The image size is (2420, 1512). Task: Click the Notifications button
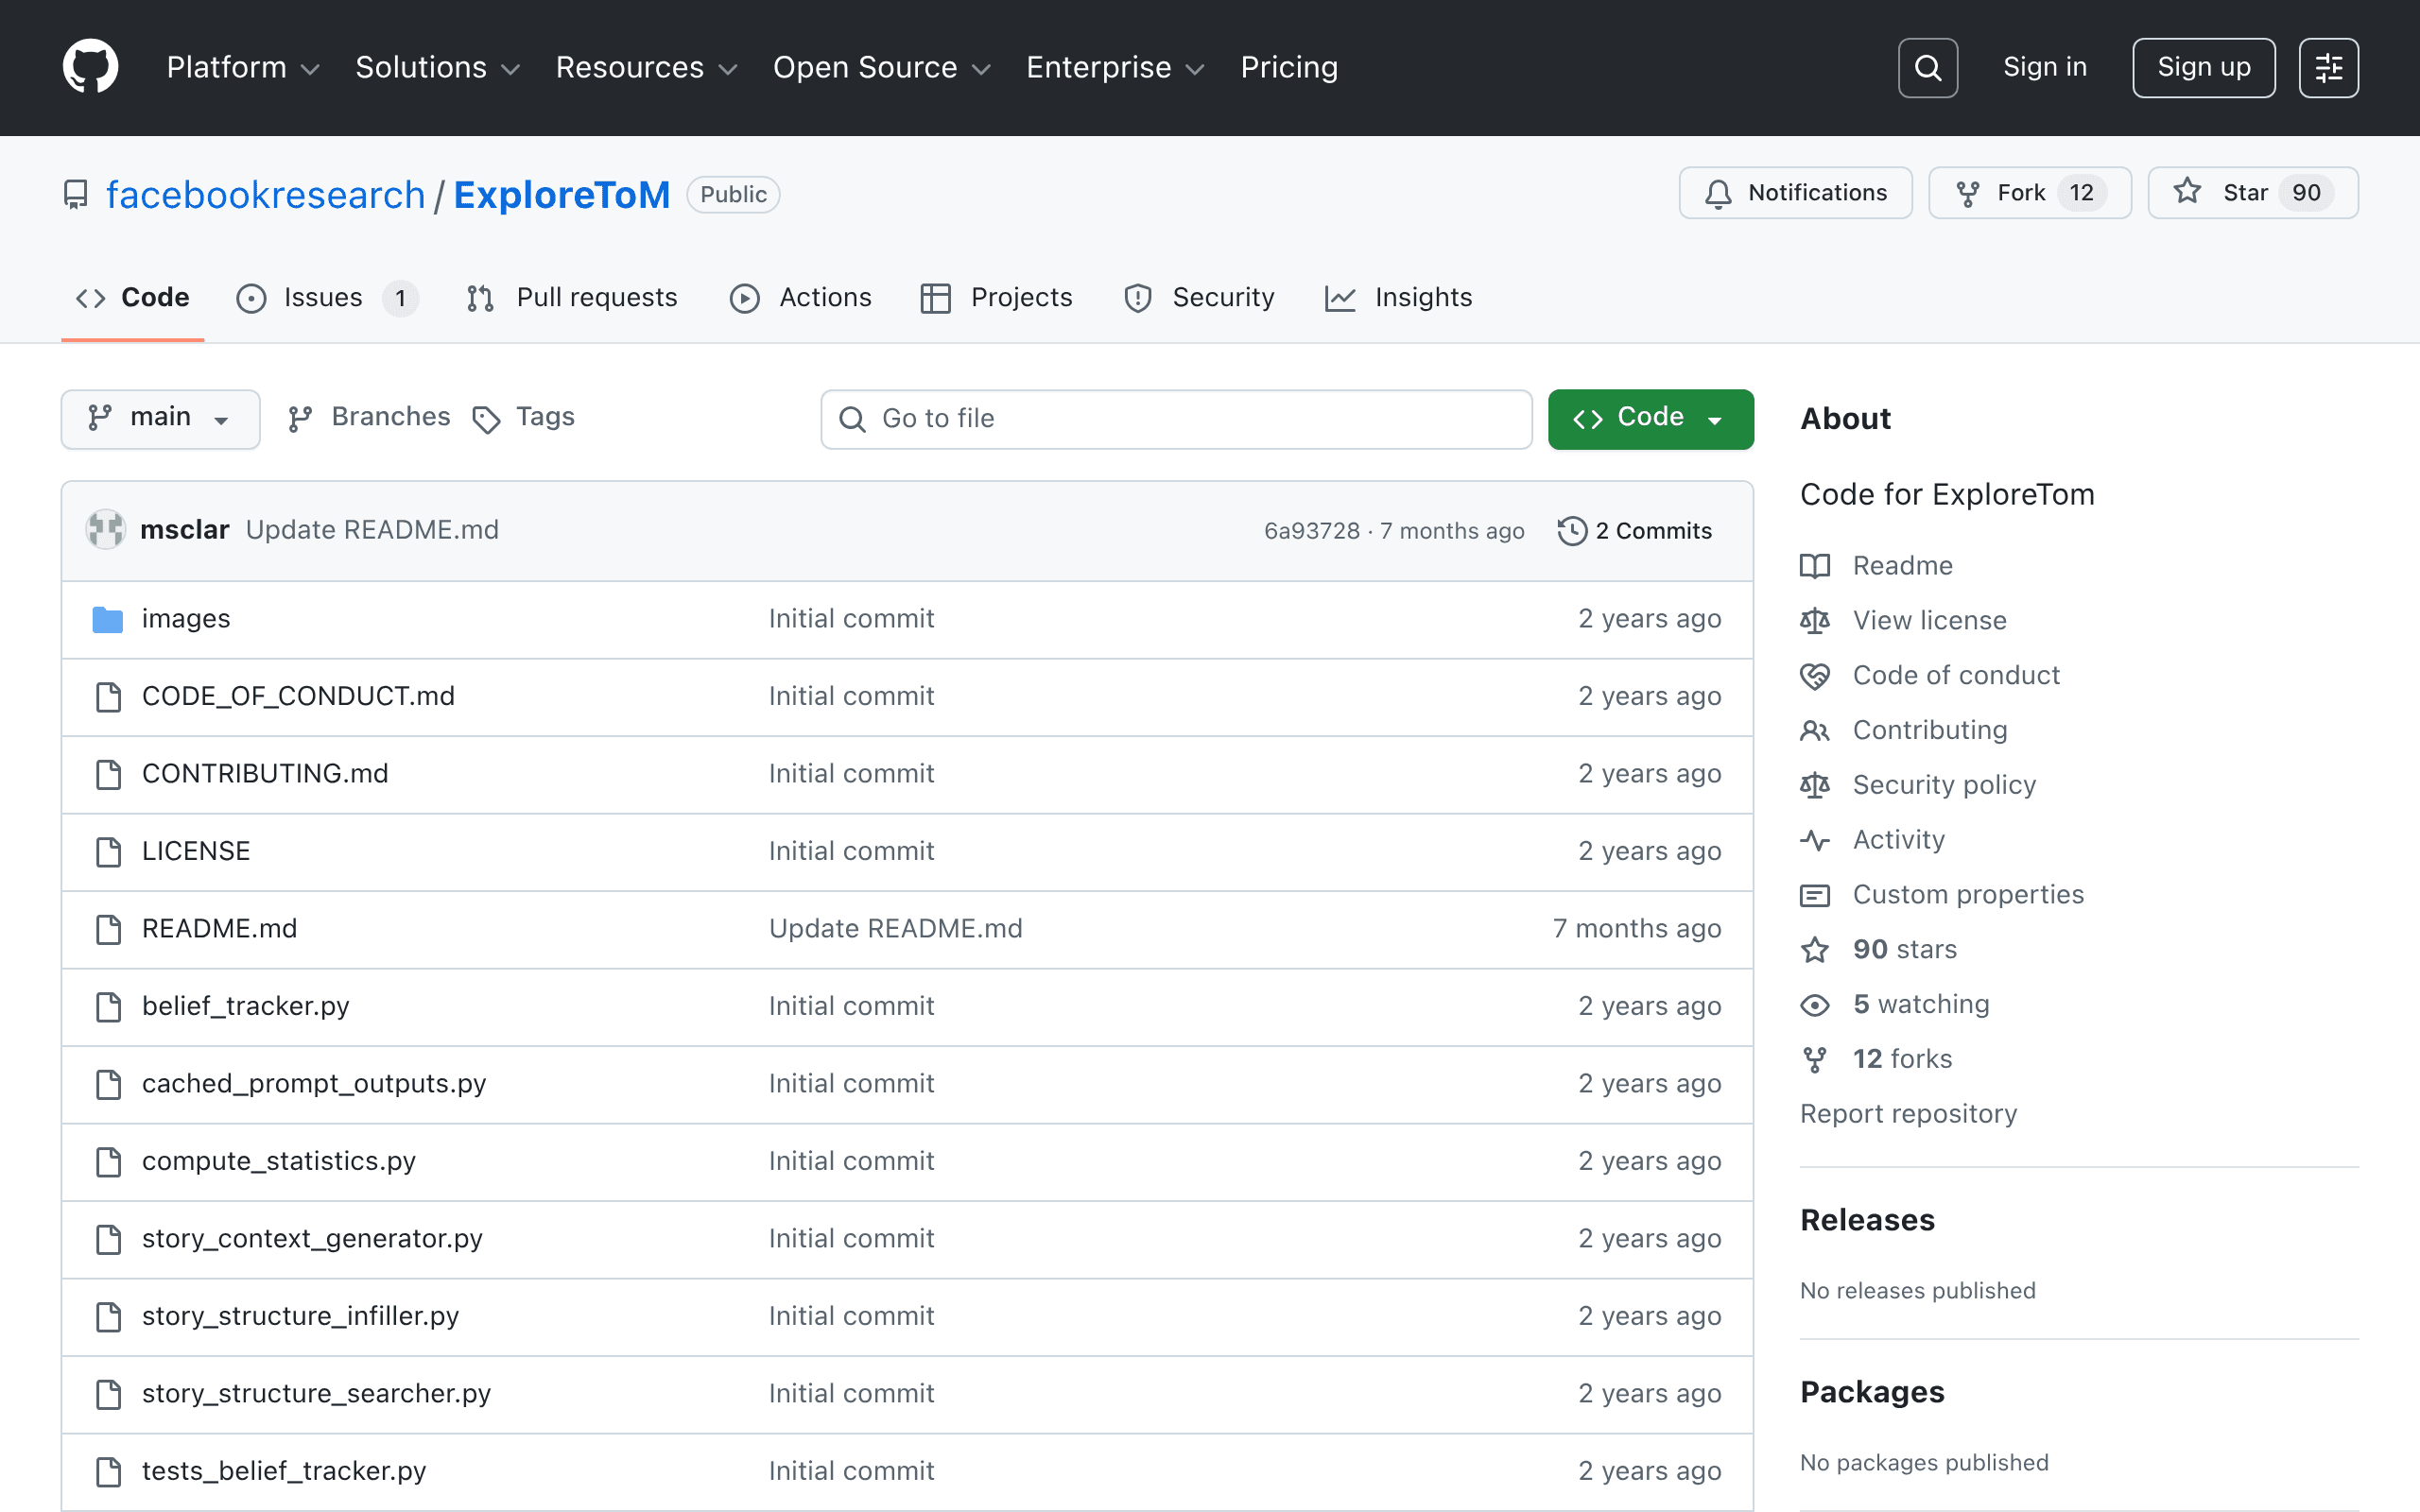click(x=1795, y=193)
